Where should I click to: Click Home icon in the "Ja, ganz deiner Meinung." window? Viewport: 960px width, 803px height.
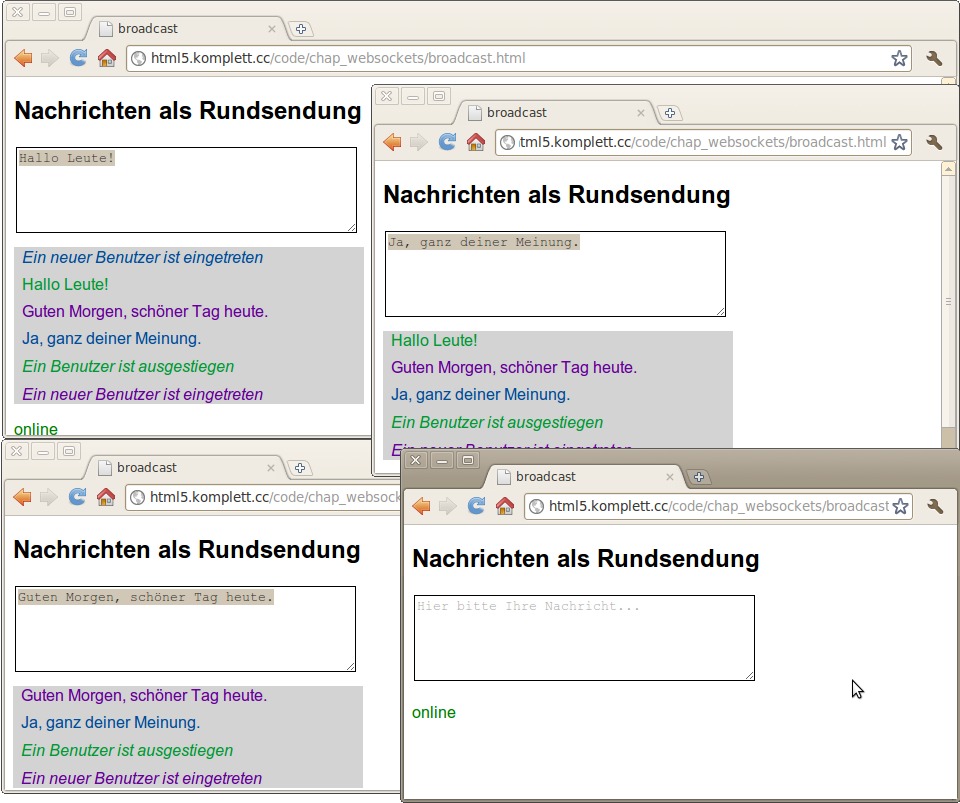click(x=476, y=142)
